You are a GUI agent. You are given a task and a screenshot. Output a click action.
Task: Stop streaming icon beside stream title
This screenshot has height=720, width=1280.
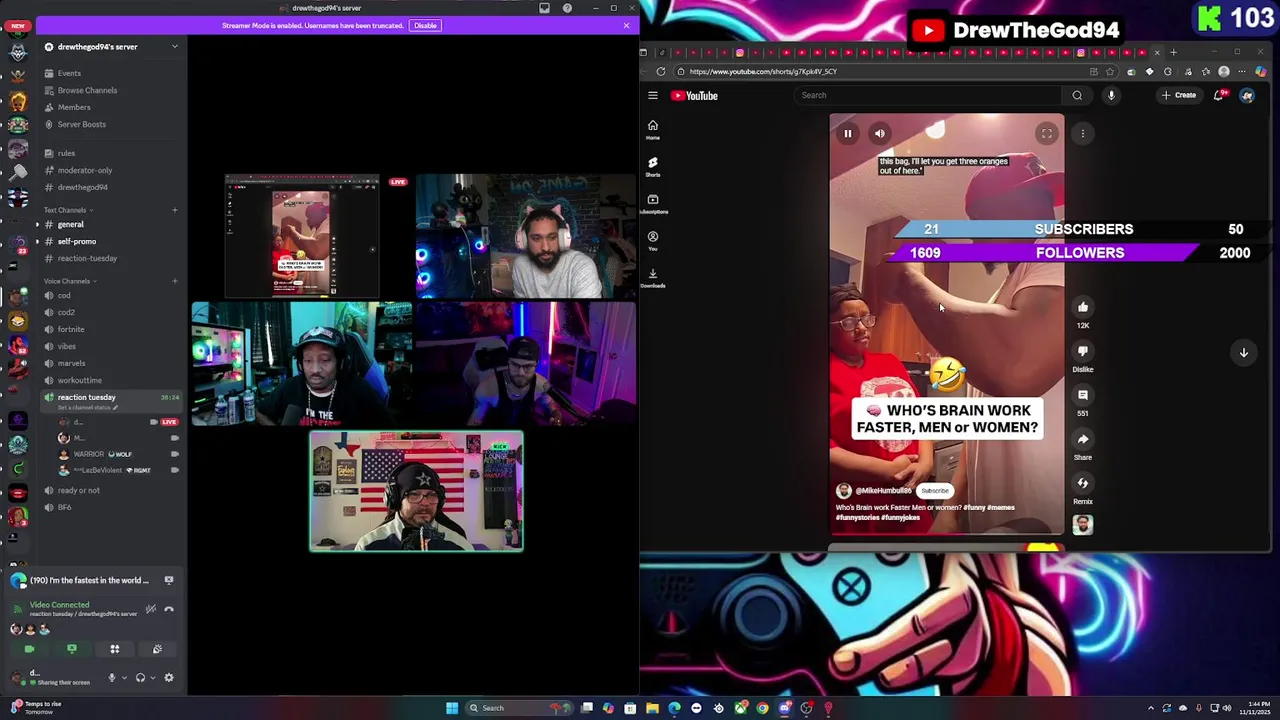click(x=169, y=580)
